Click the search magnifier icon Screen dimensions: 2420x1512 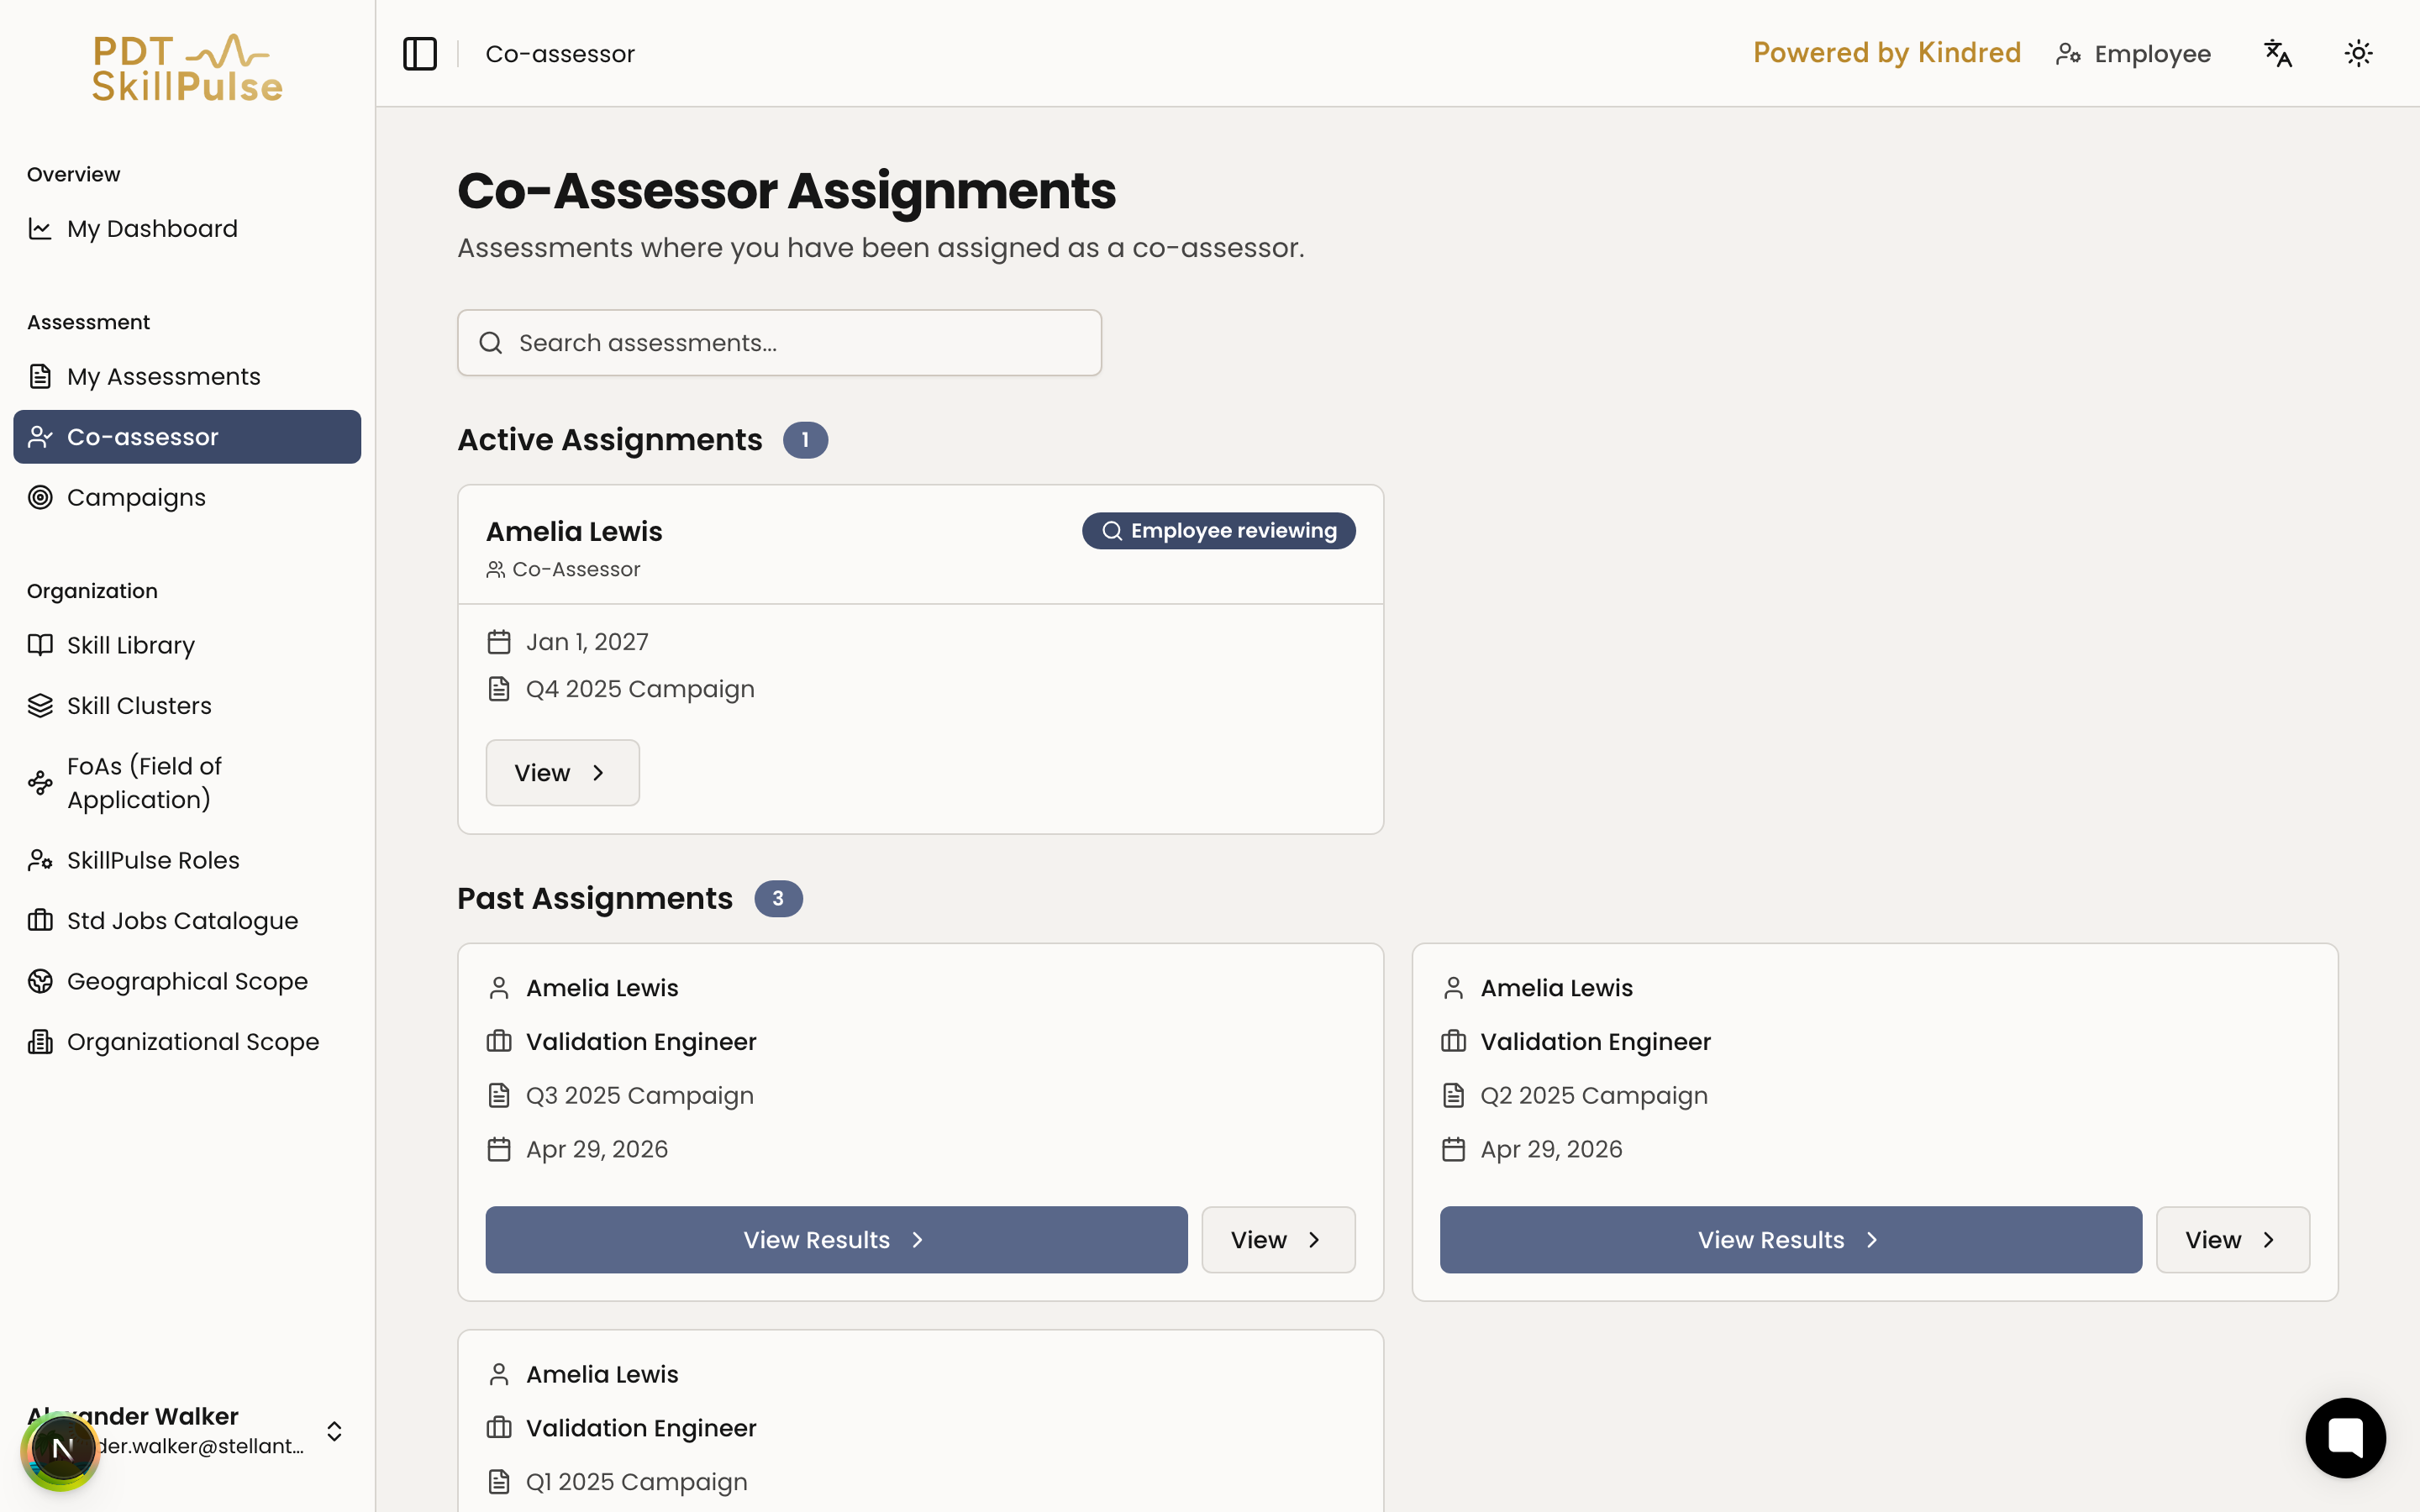click(x=490, y=343)
